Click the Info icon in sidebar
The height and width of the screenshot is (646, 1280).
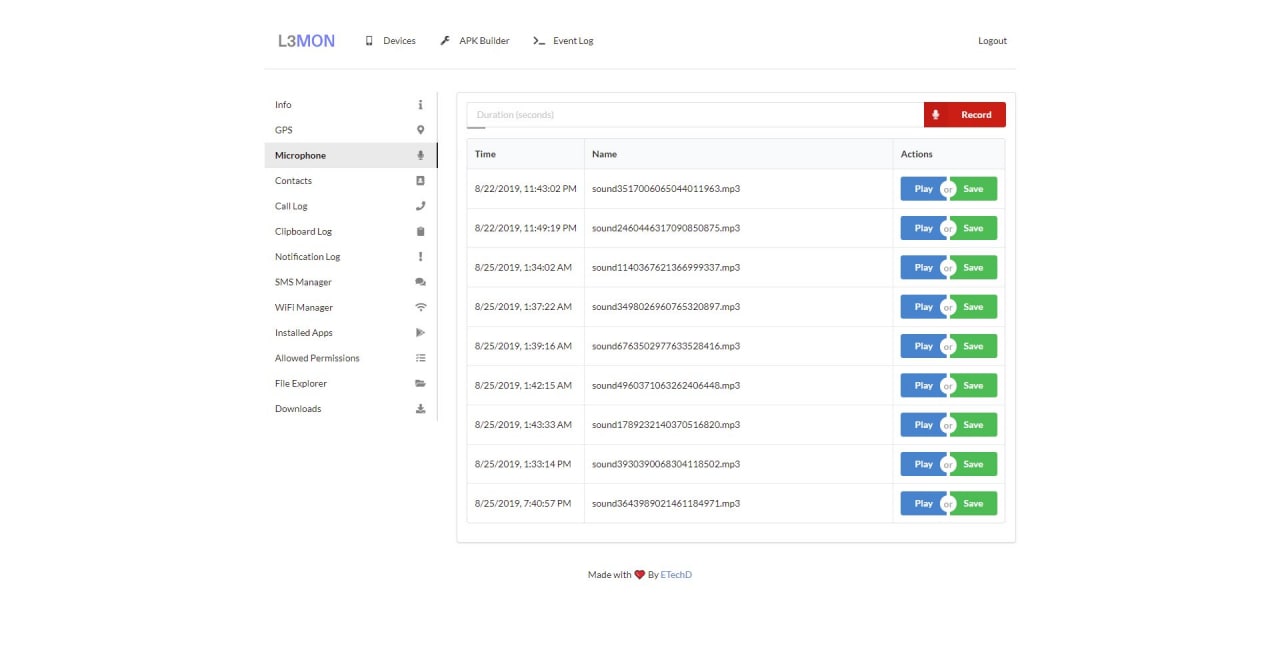pos(420,105)
